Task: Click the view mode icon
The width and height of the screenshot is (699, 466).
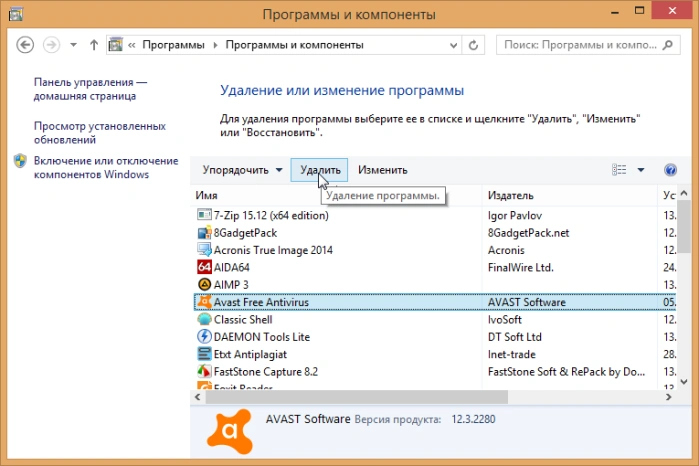Action: coord(619,169)
